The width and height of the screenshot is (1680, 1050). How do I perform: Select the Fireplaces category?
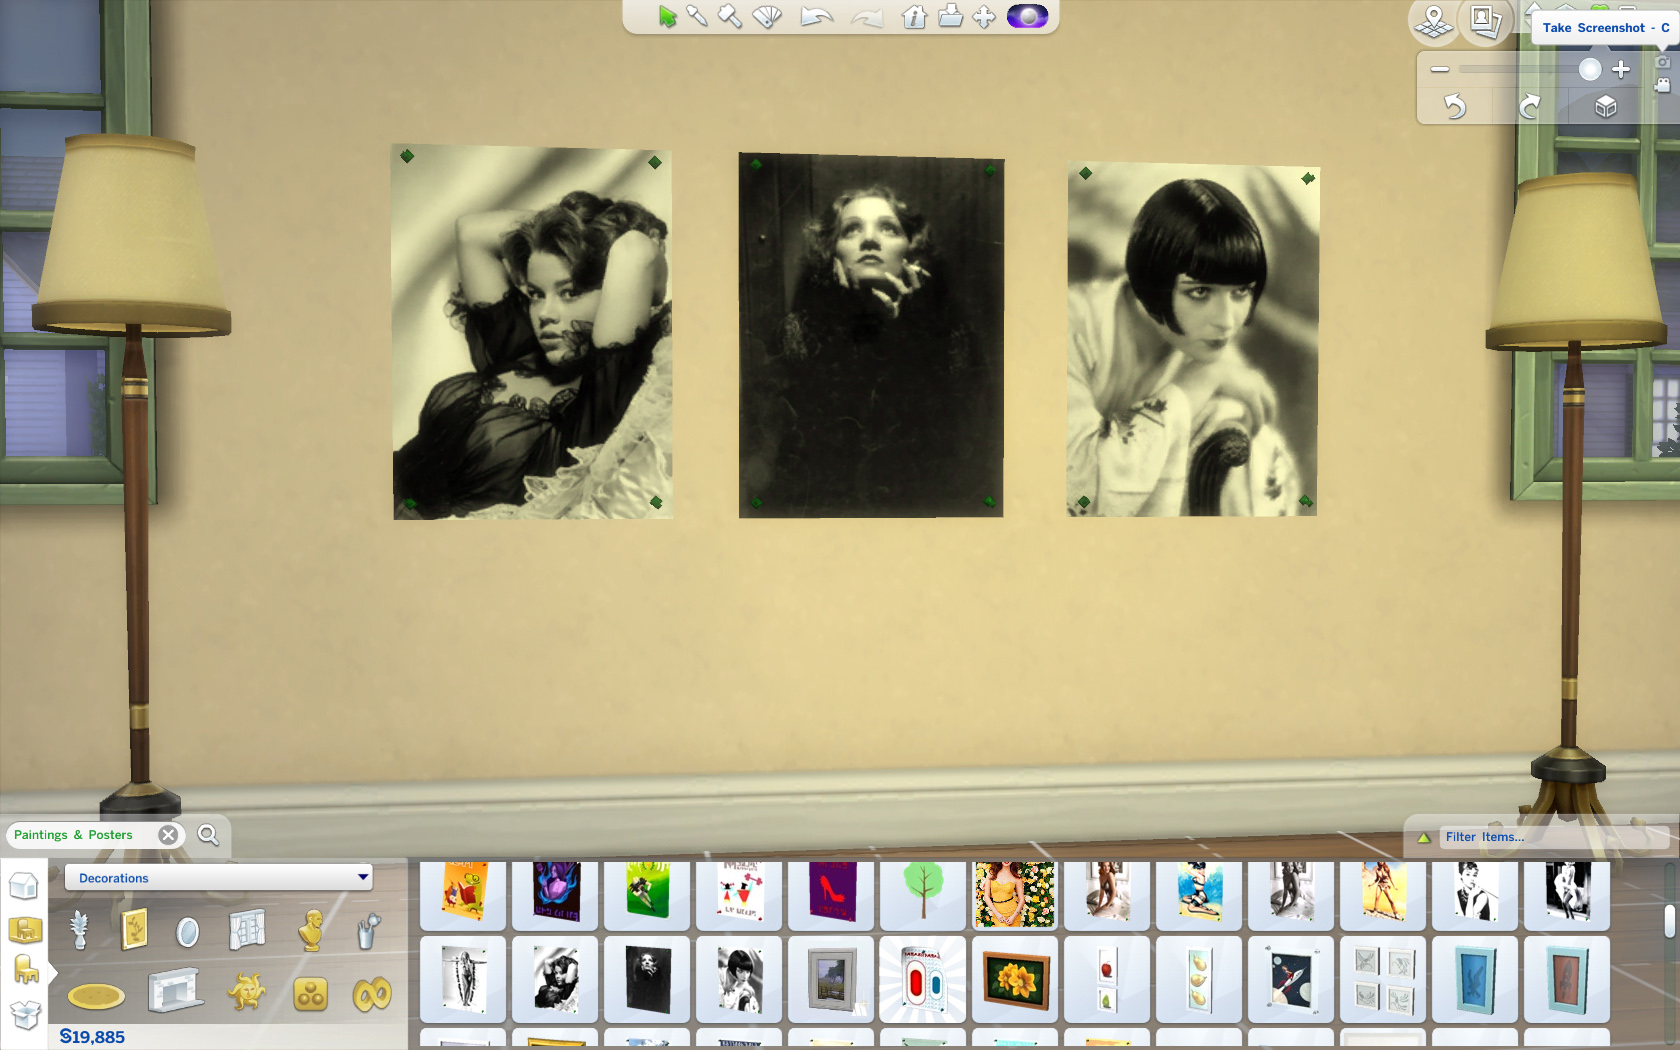click(x=175, y=992)
